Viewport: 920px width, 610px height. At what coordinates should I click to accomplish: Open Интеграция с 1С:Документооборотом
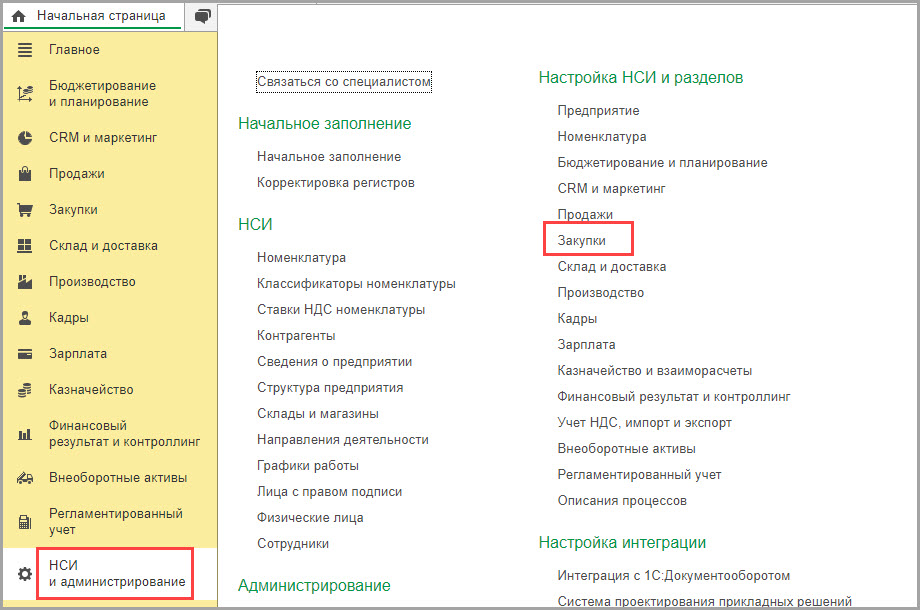(x=674, y=576)
